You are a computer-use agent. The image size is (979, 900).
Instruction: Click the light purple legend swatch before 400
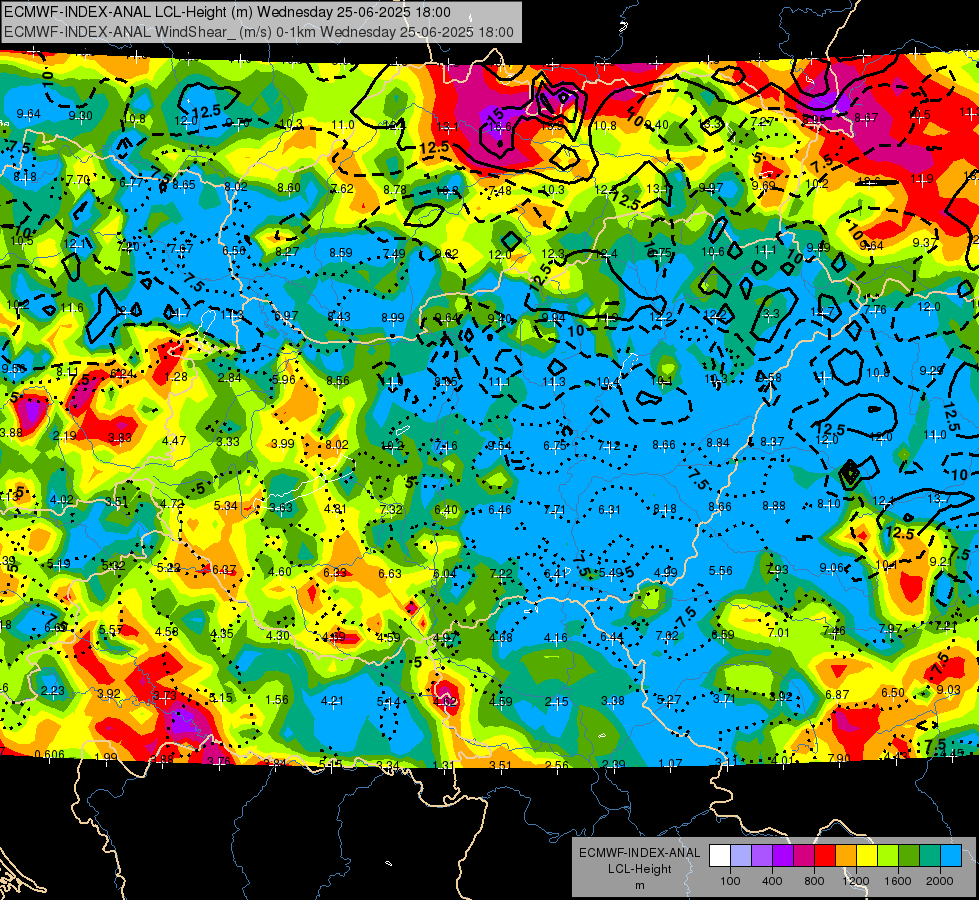[762, 856]
